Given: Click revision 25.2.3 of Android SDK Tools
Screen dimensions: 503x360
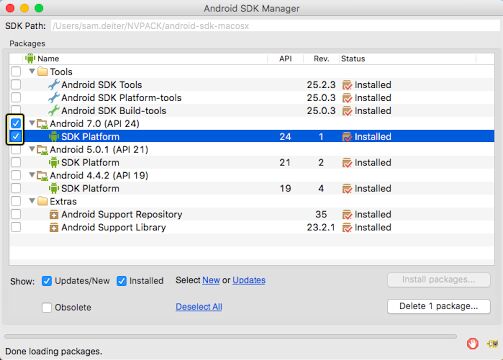Looking at the screenshot, I should tap(321, 85).
